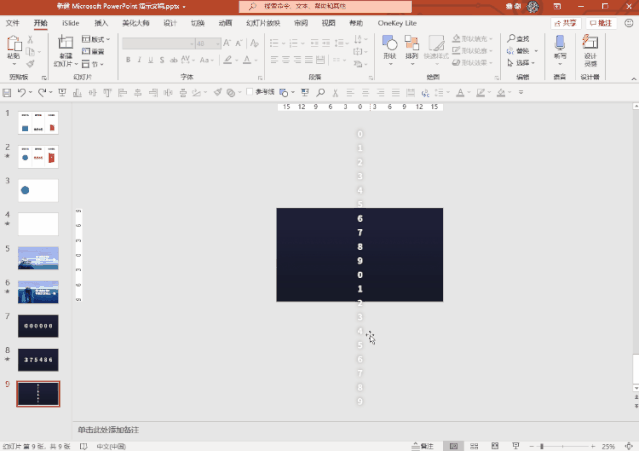Open the Customize Quick Access Toolbar dropdown
Image resolution: width=639 pixels, height=451 pixels.
(x=521, y=92)
